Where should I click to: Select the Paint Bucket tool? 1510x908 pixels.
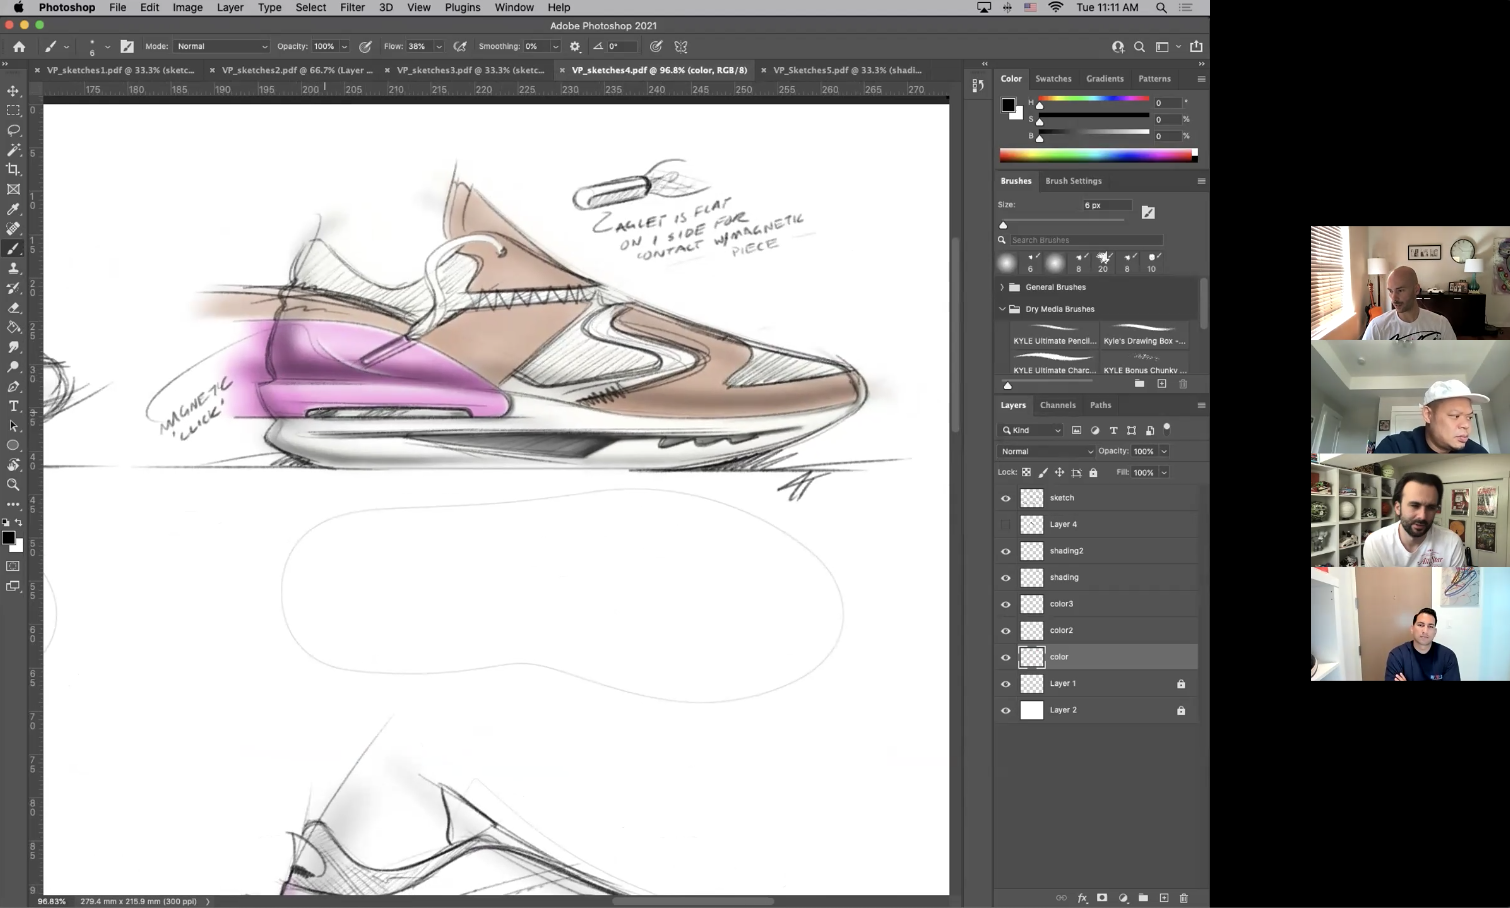pyautogui.click(x=13, y=327)
